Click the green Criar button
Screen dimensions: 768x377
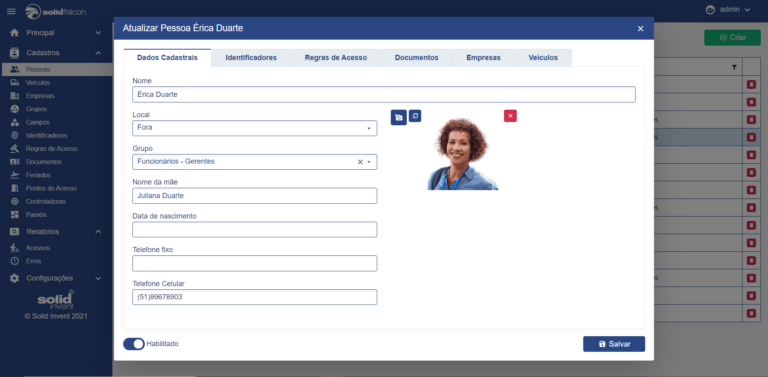coord(732,38)
